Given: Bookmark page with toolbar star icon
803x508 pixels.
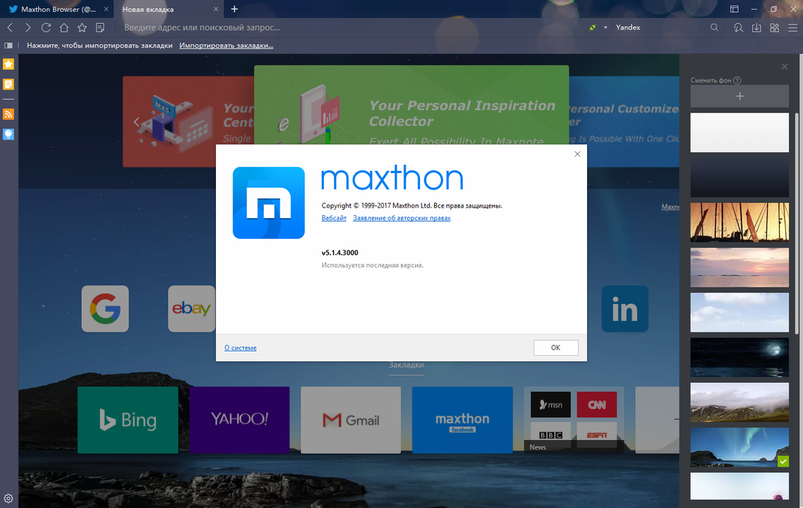Looking at the screenshot, I should click(82, 28).
